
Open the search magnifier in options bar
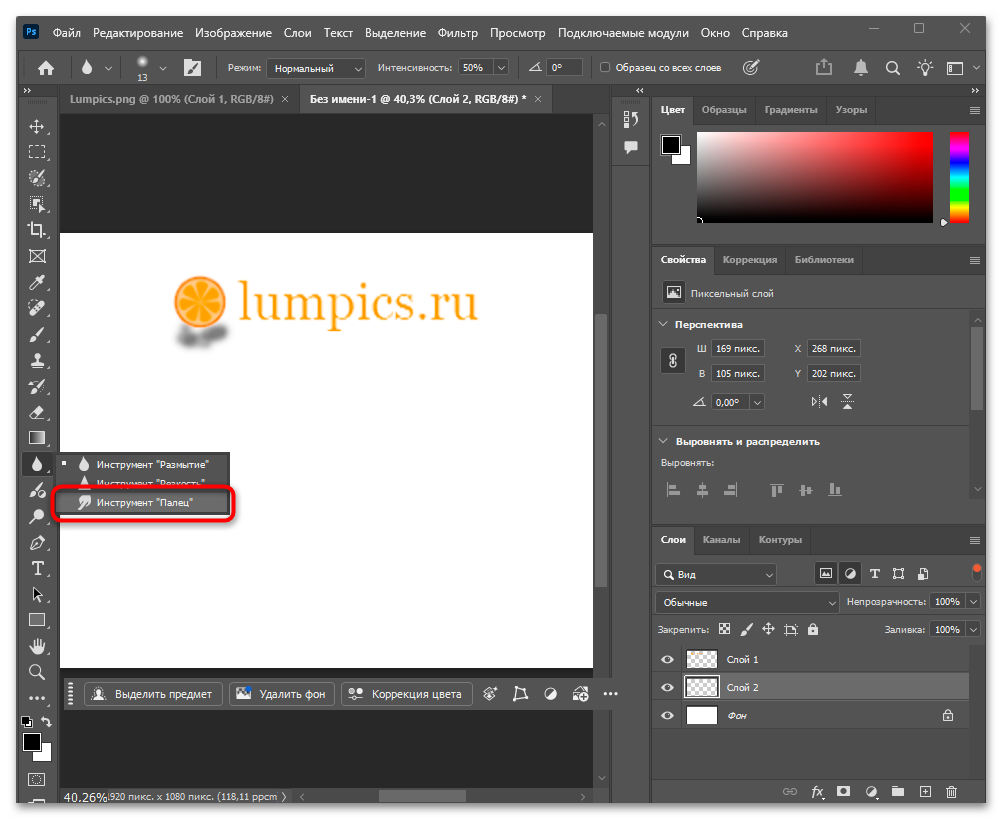(893, 68)
